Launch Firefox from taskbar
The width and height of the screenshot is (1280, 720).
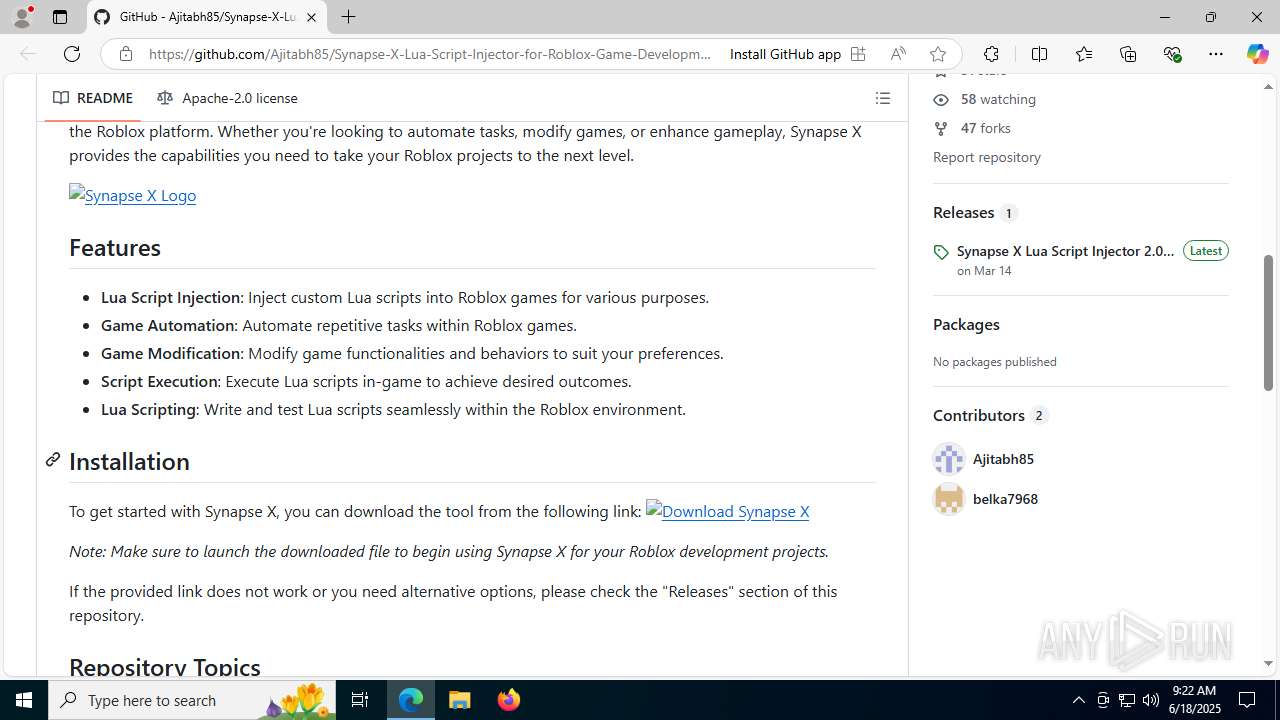click(508, 700)
